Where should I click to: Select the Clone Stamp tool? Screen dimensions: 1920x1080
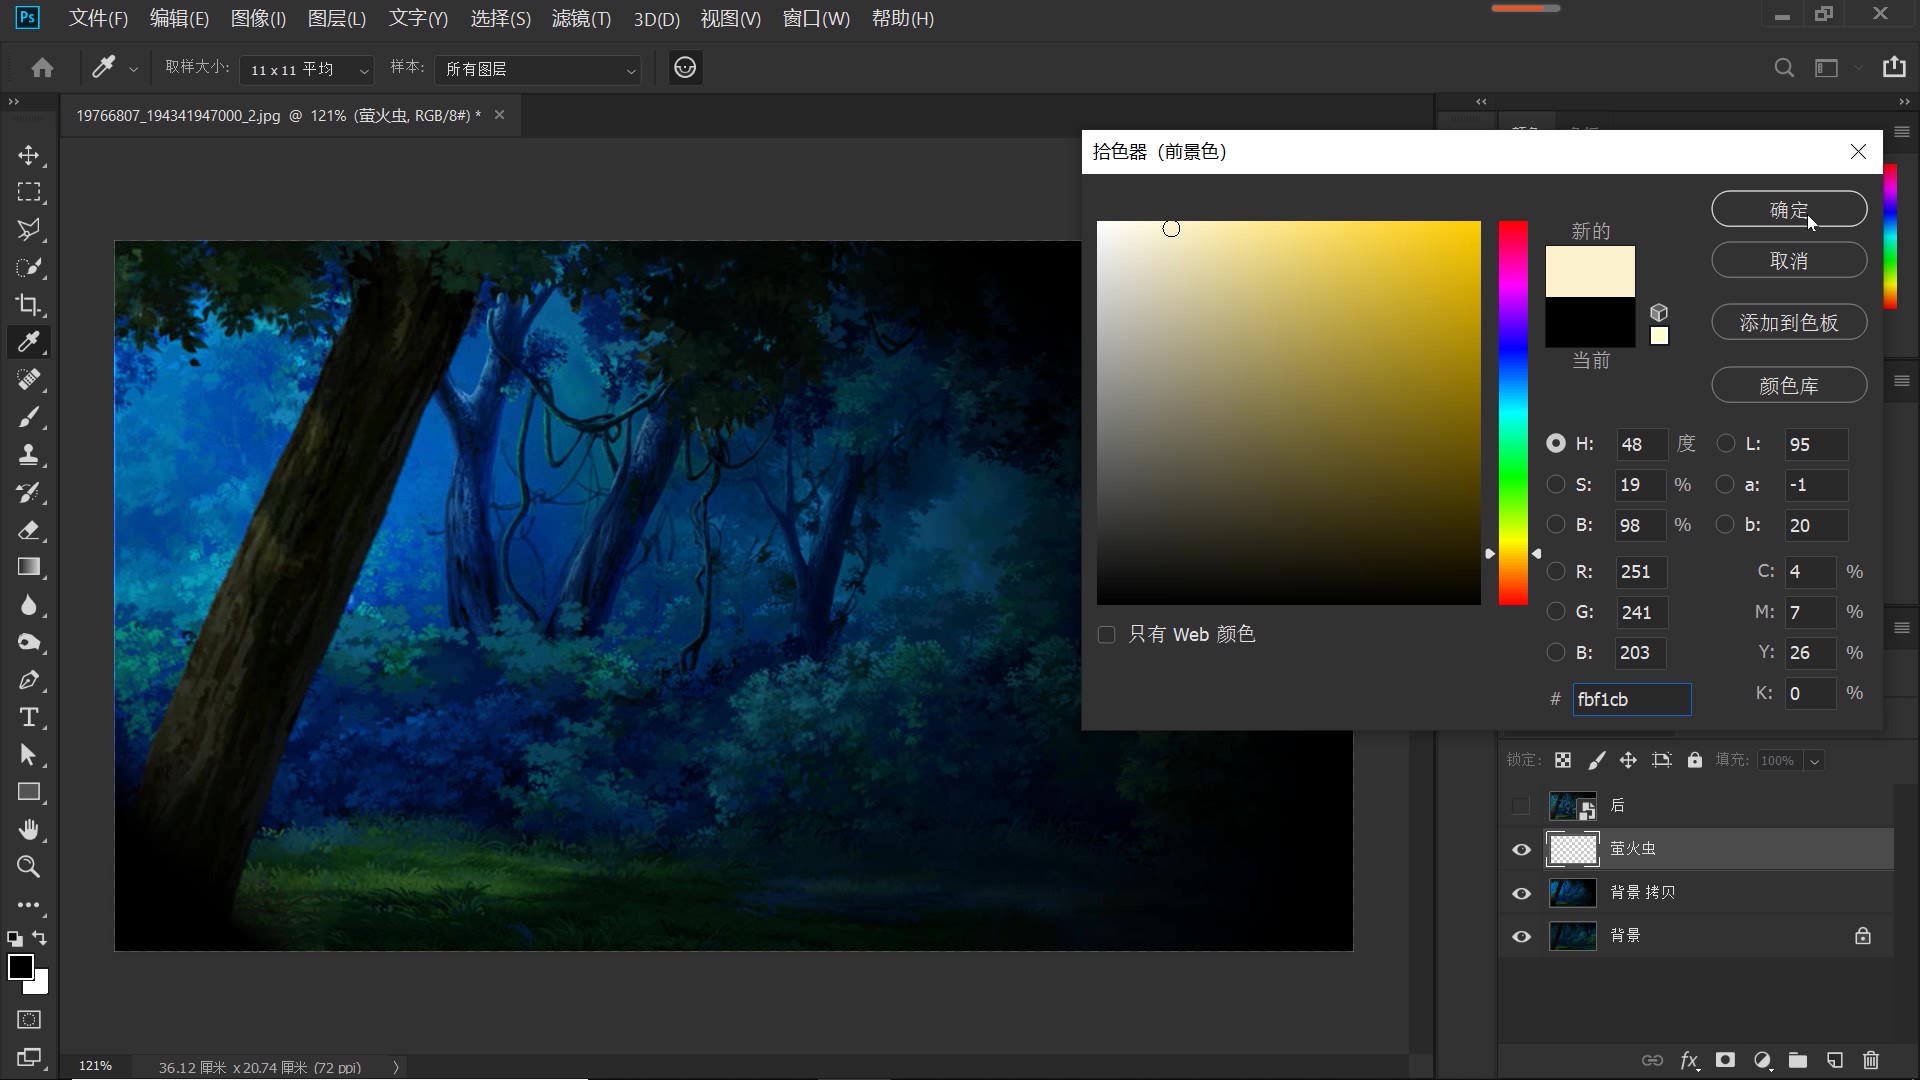29,455
